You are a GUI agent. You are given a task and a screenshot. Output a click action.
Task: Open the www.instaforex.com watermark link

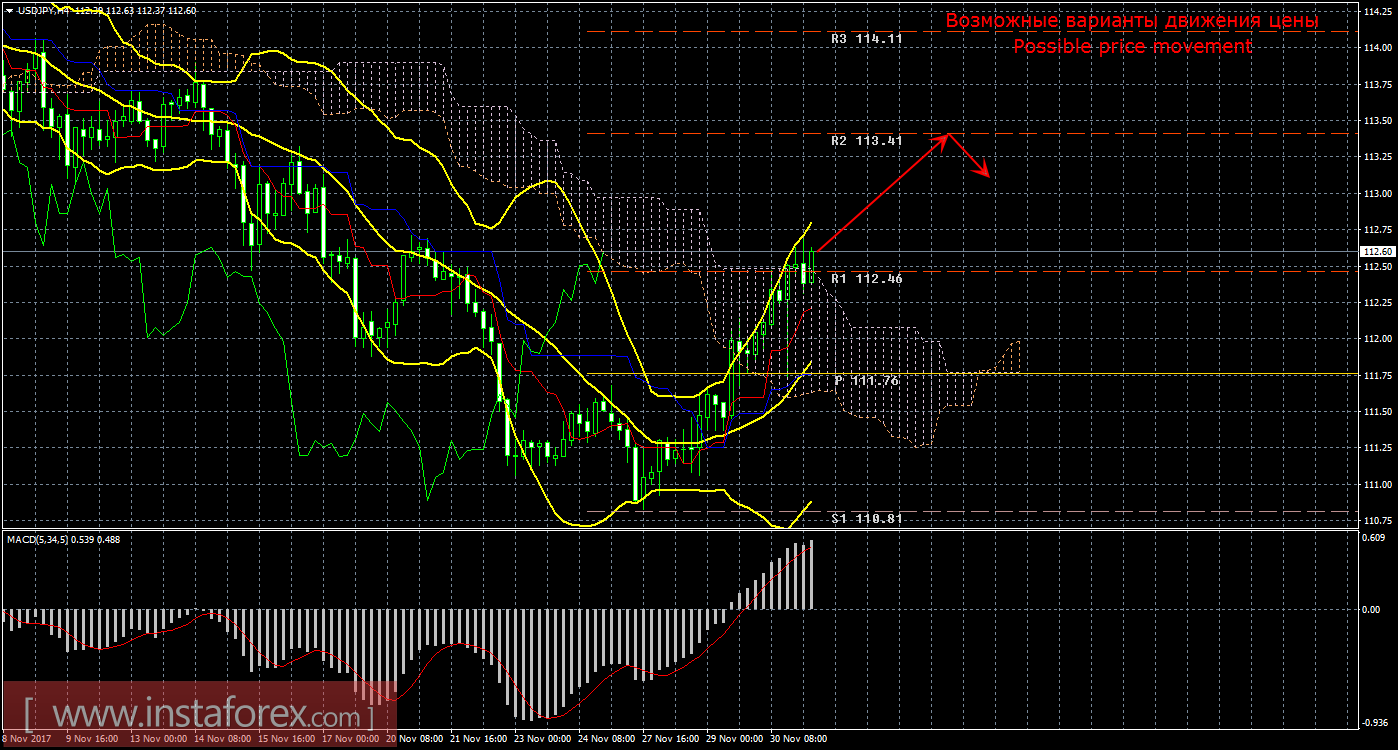click(200, 716)
